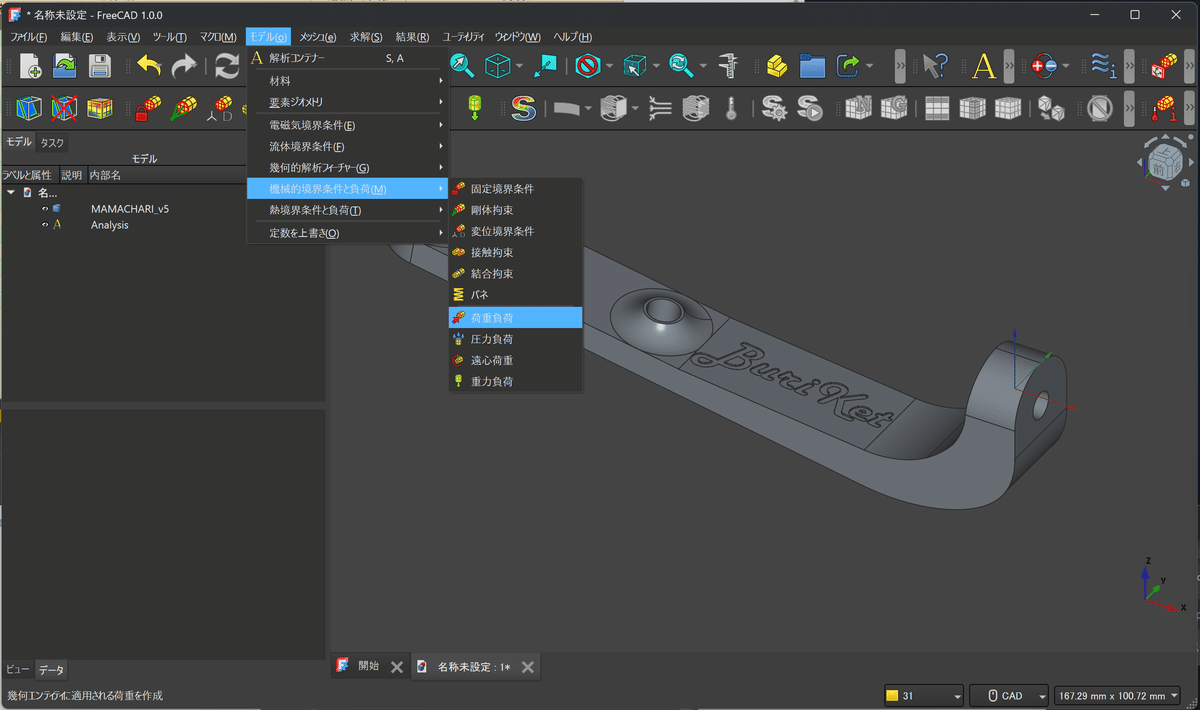Image resolution: width=1200 pixels, height=710 pixels.
Task: Click the 説明 column header
Action: pyautogui.click(x=71, y=175)
